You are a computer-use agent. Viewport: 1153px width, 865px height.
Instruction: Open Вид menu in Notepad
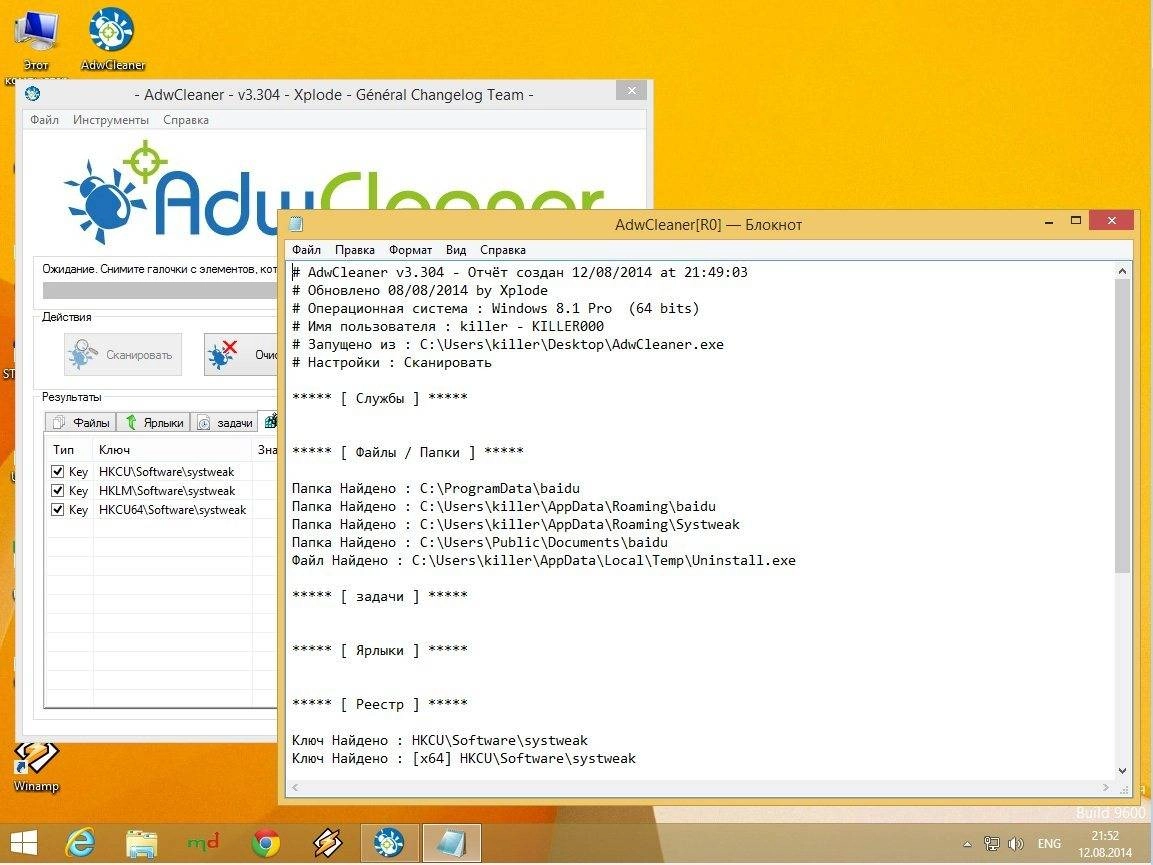(x=456, y=250)
